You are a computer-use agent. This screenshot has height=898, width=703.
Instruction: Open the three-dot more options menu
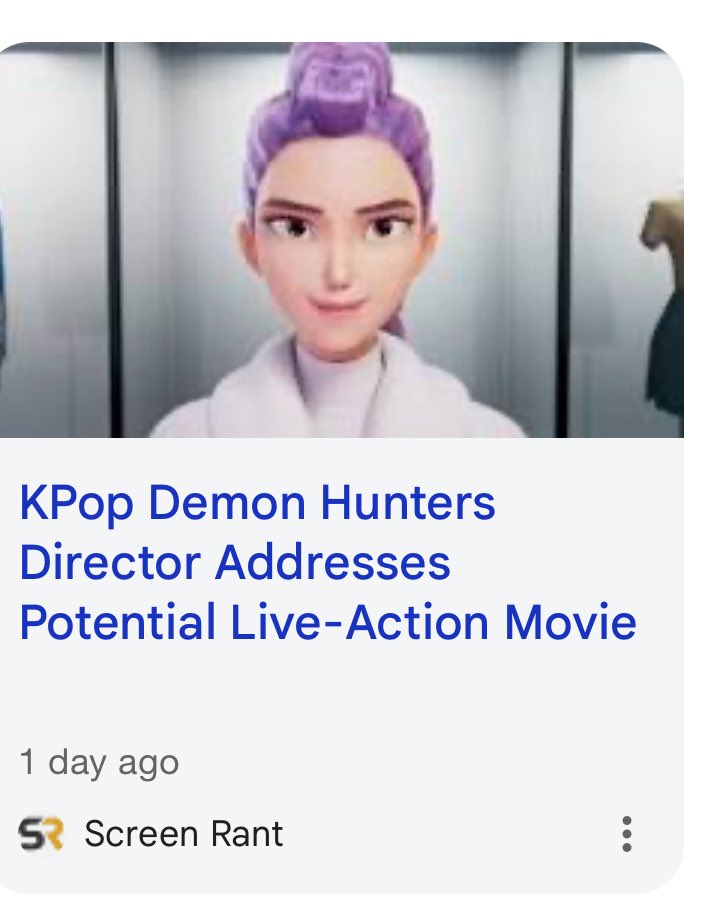(627, 834)
